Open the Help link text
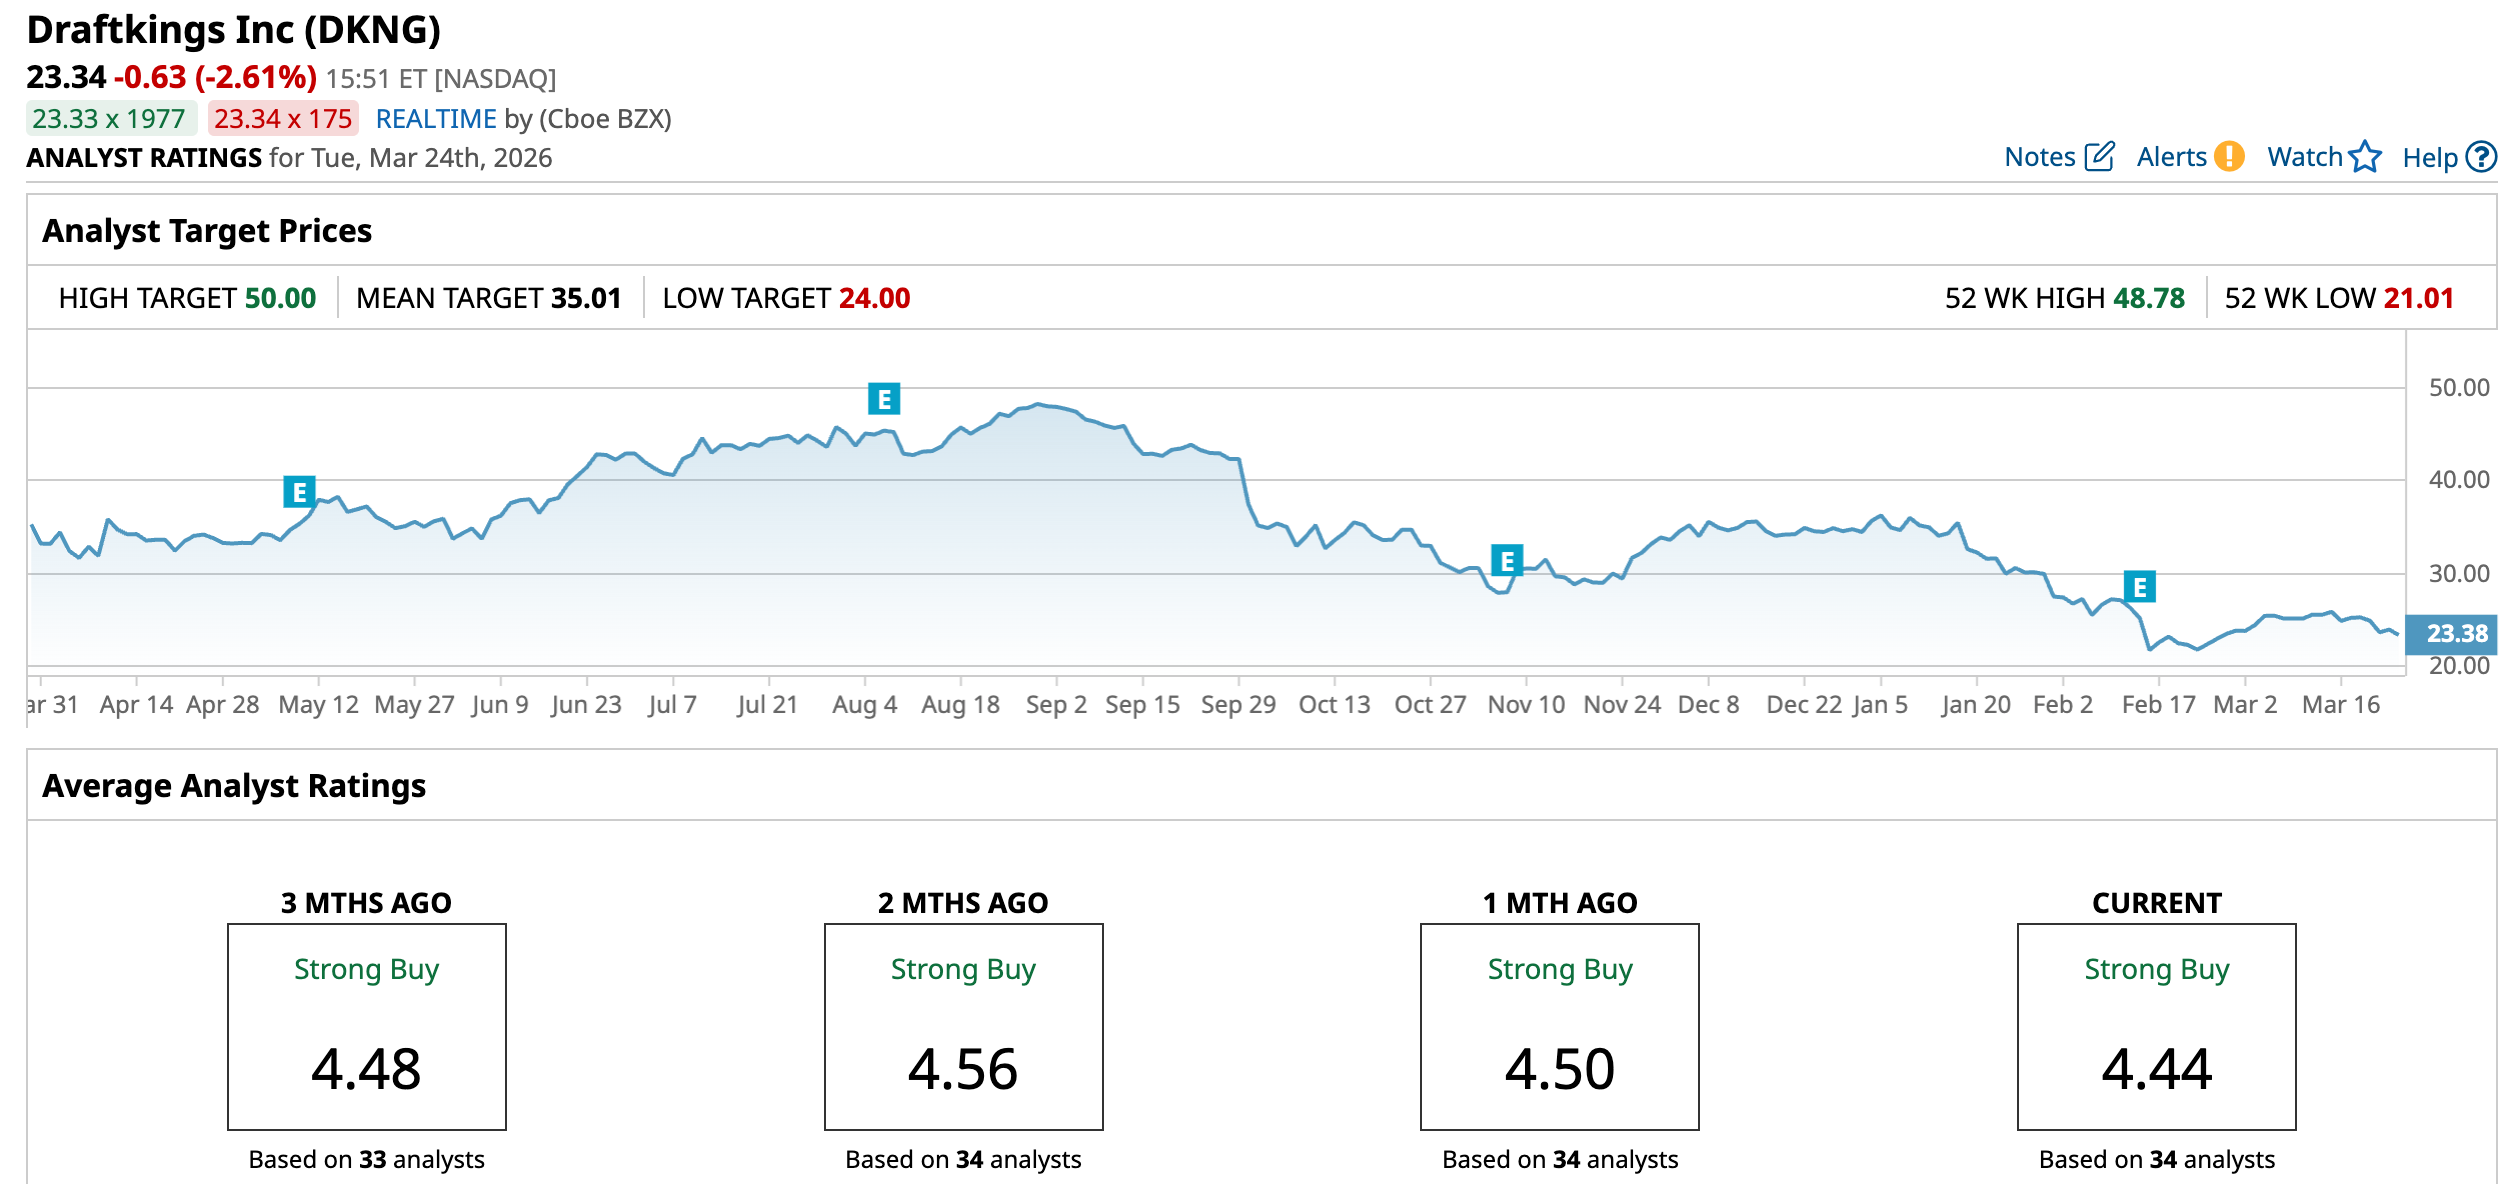The width and height of the screenshot is (2508, 1184). click(x=2429, y=157)
